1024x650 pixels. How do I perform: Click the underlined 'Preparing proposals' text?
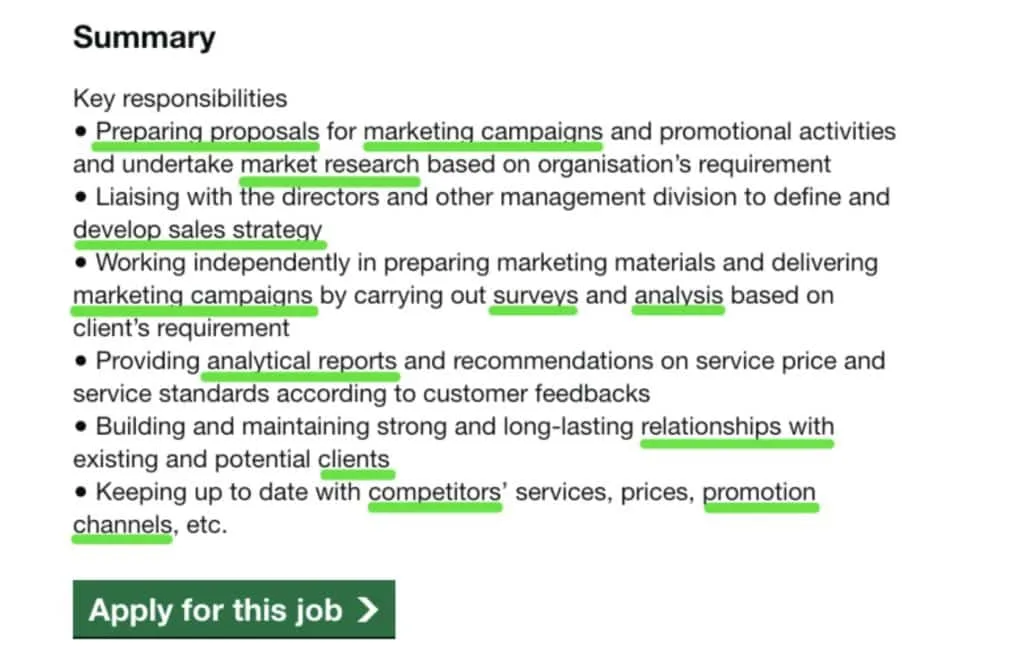pos(208,131)
